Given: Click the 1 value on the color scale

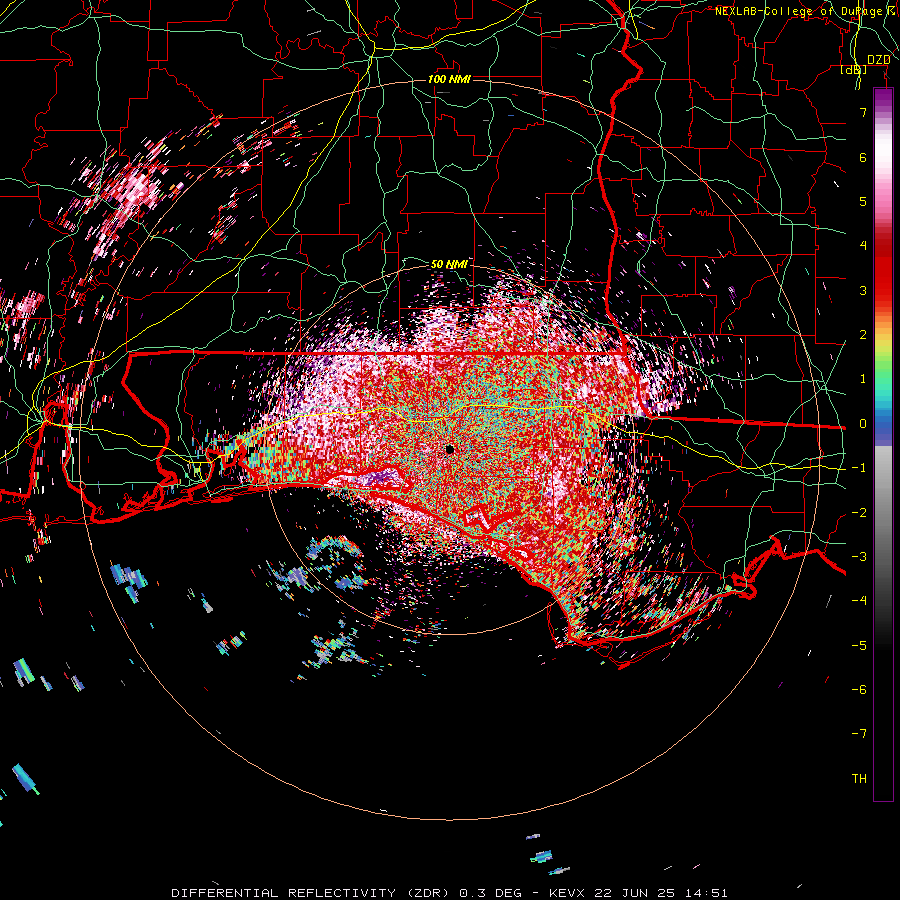Looking at the screenshot, I should click(x=863, y=379).
